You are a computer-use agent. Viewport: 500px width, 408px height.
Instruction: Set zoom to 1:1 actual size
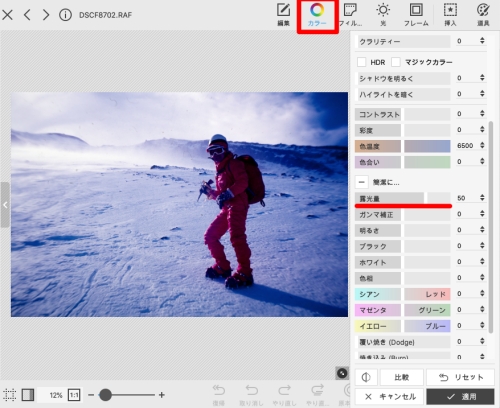tap(74, 395)
